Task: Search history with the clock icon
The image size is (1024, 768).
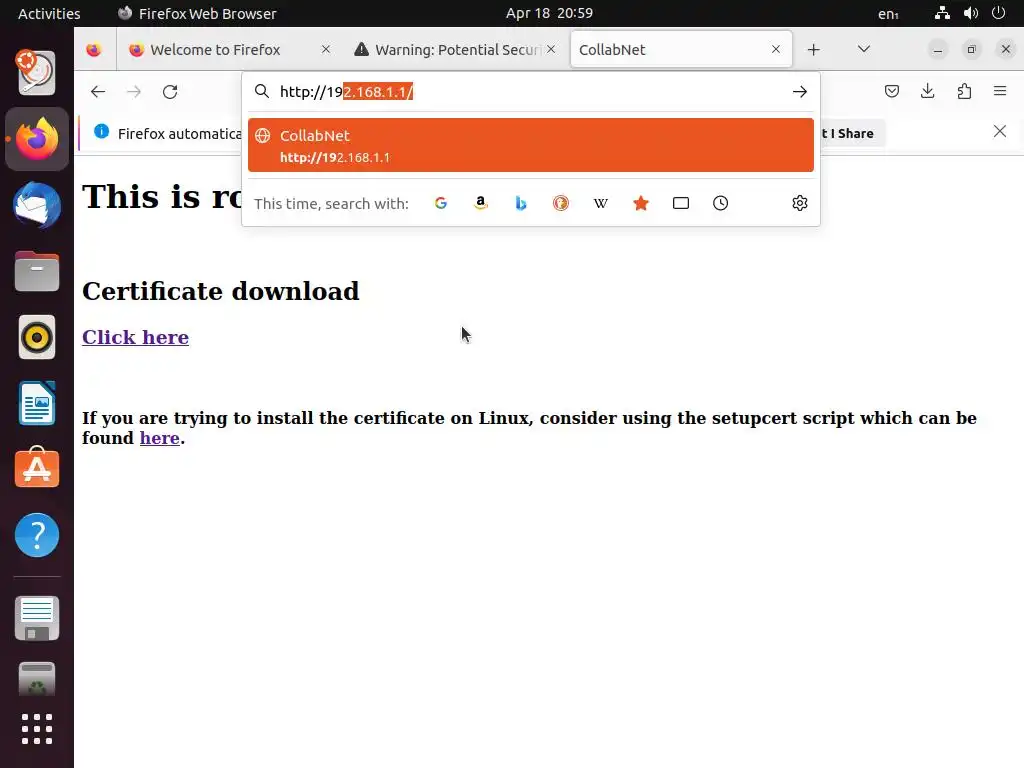Action: (720, 203)
